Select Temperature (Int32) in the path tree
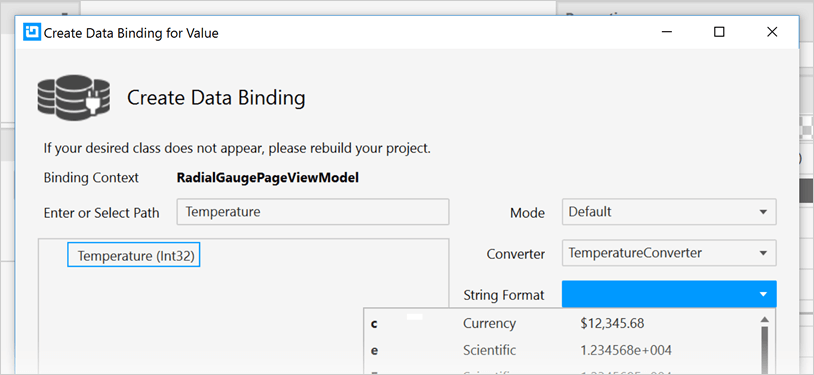The image size is (814, 375). 134,256
